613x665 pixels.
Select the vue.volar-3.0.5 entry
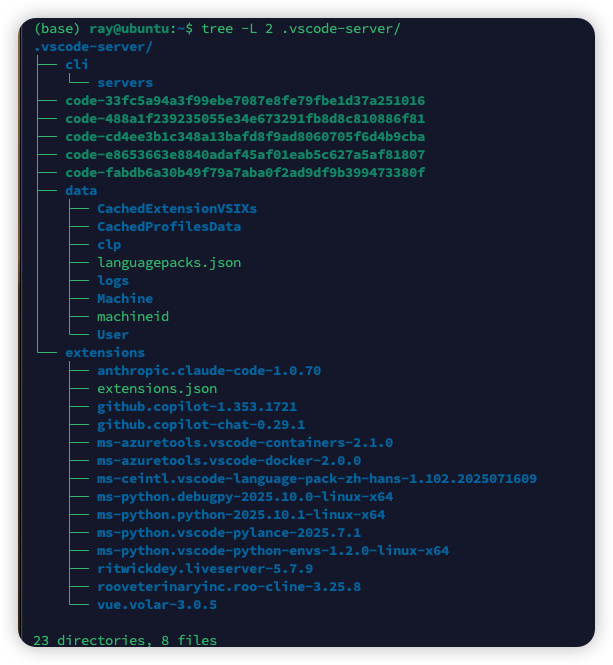coord(157,605)
